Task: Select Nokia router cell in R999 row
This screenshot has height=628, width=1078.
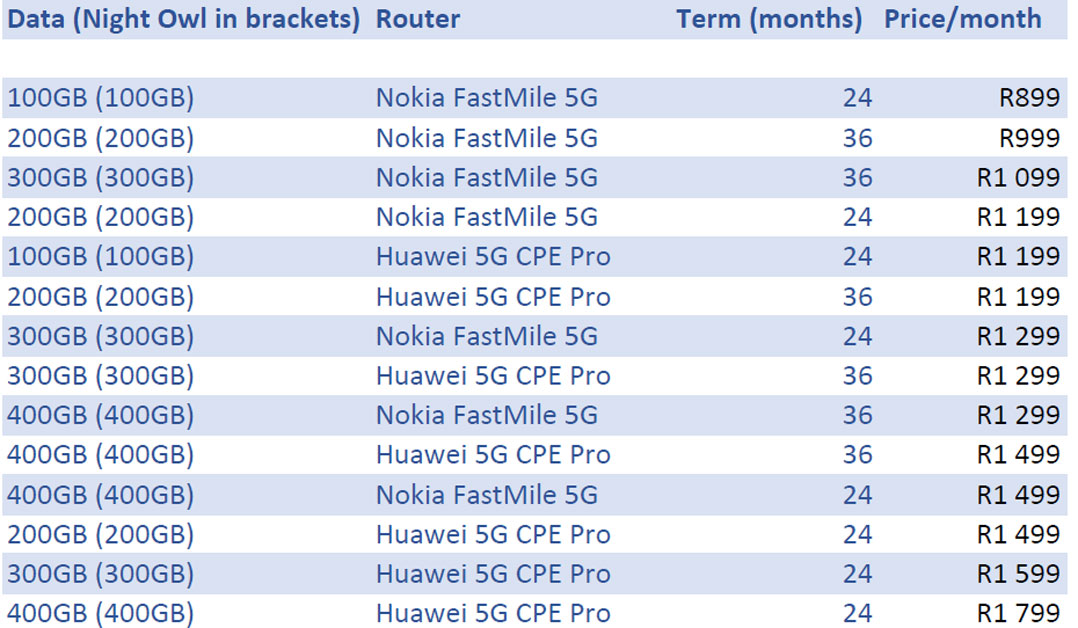Action: click(487, 138)
